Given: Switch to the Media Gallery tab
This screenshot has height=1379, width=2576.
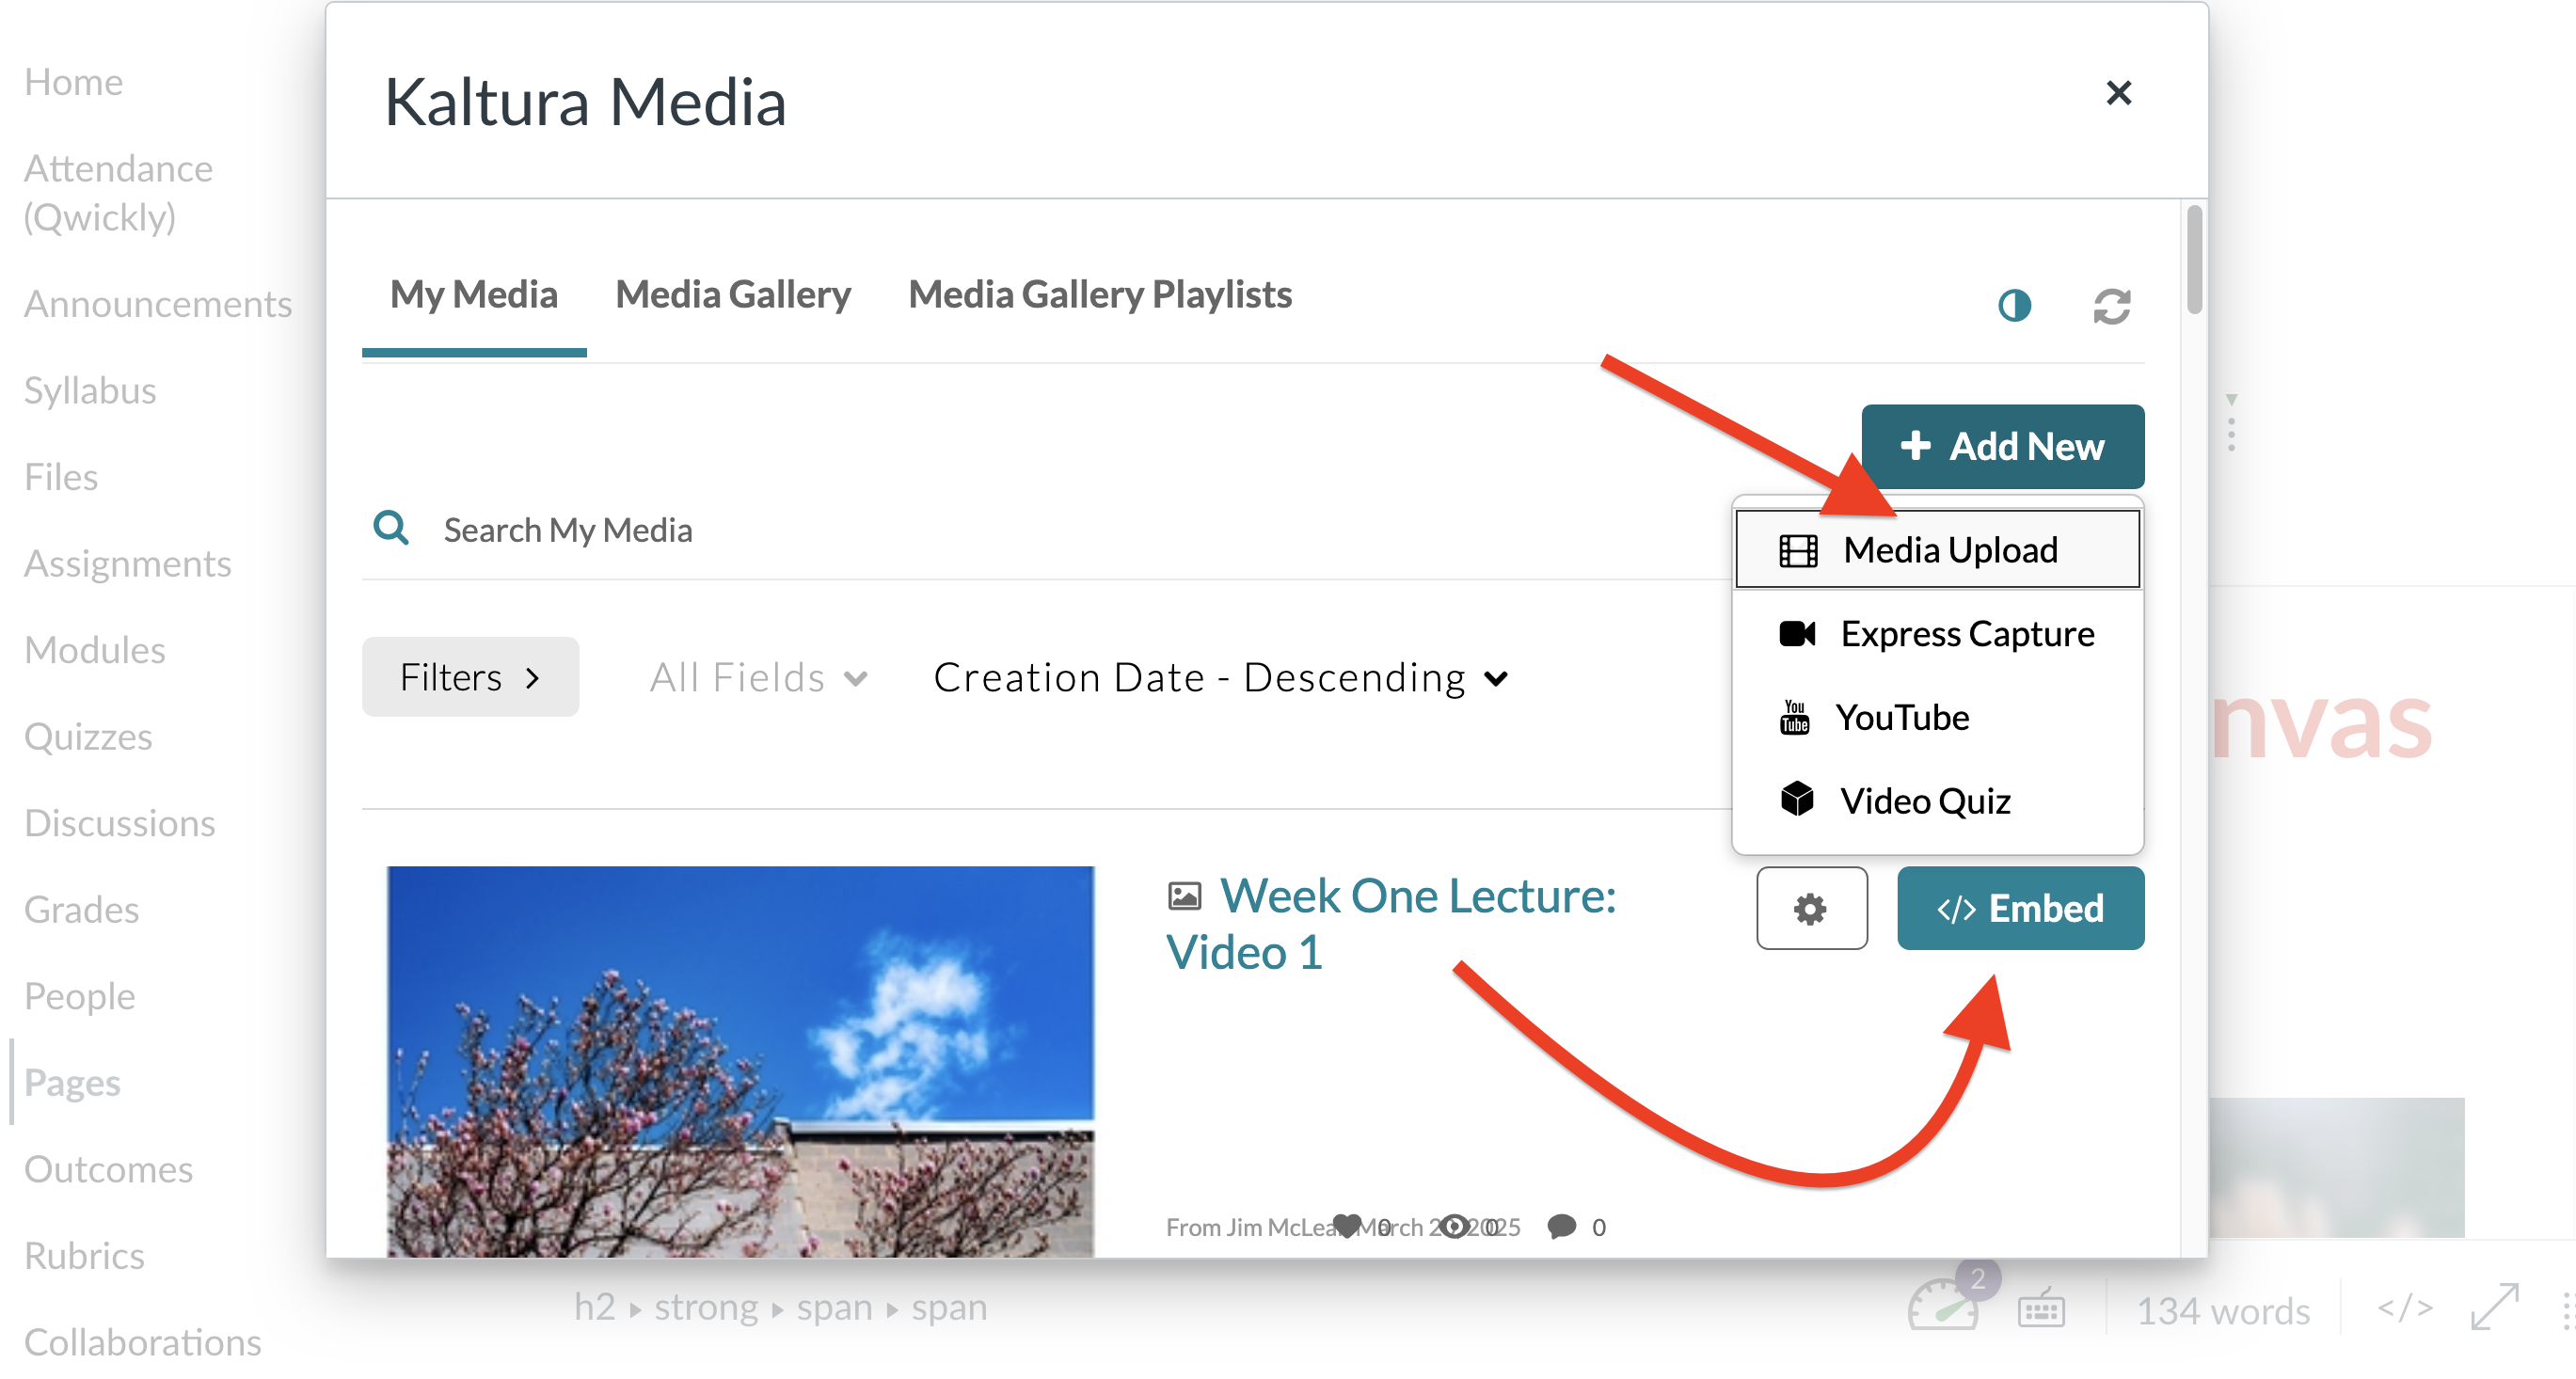Looking at the screenshot, I should tap(732, 294).
